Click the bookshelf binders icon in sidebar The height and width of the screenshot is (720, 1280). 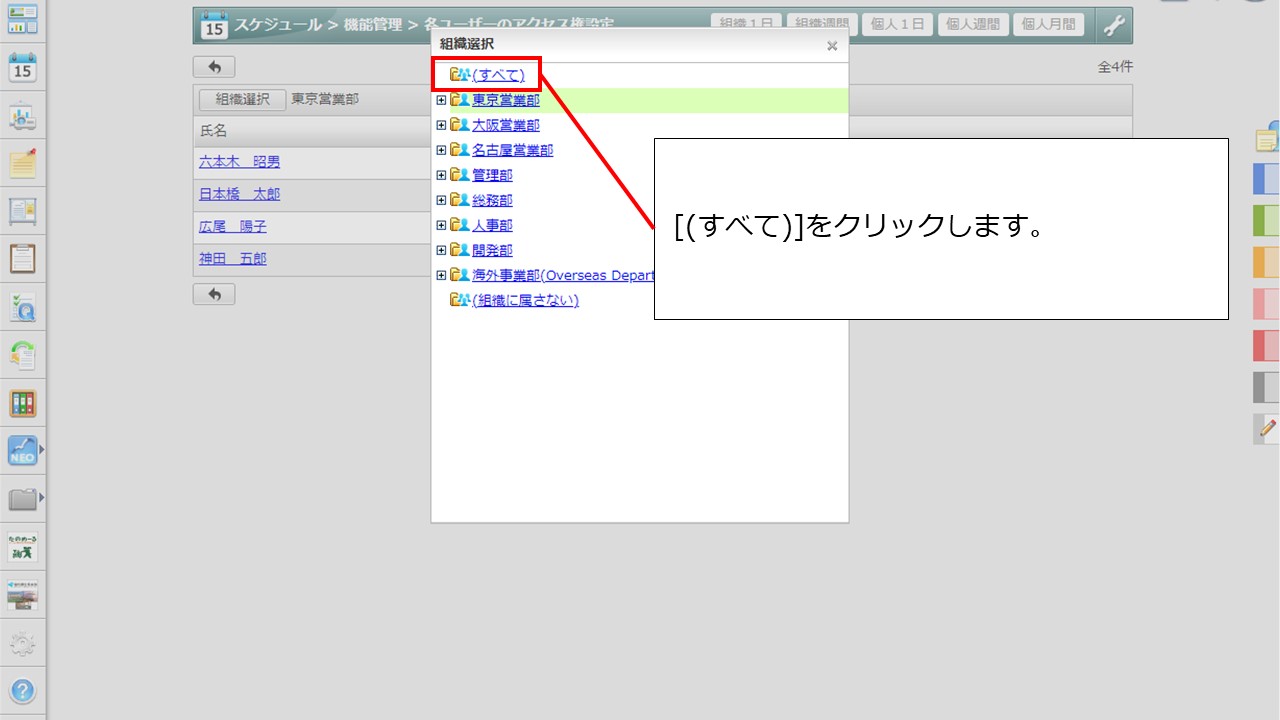(22, 403)
